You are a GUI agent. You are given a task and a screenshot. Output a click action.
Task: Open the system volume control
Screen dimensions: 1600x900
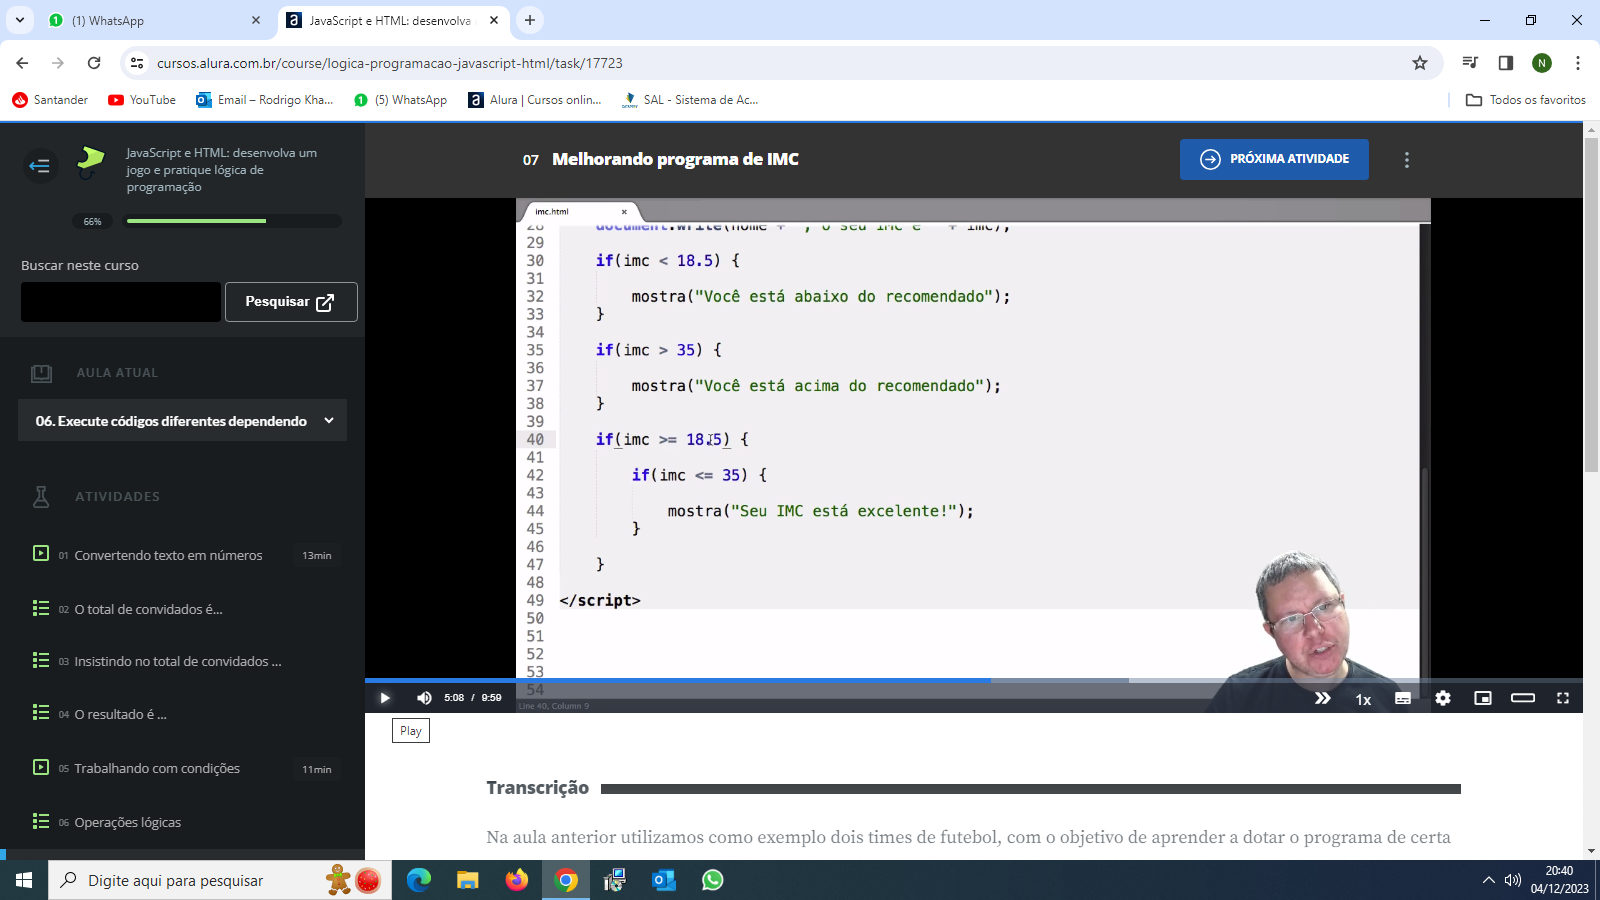[1513, 880]
